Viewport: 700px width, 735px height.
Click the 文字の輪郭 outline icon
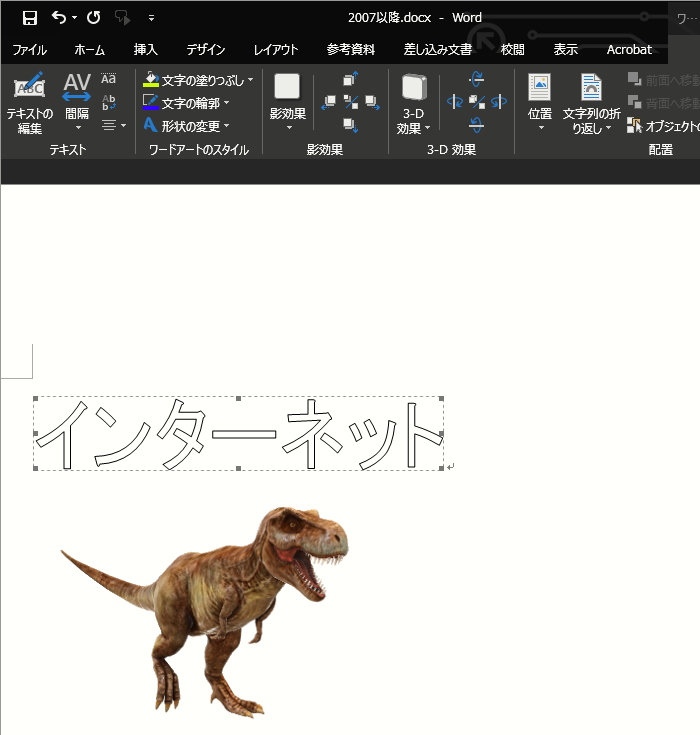[x=151, y=103]
